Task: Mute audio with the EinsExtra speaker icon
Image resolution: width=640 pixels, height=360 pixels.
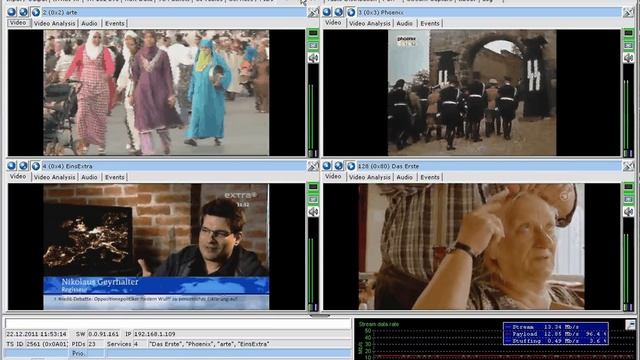Action: coord(313,212)
